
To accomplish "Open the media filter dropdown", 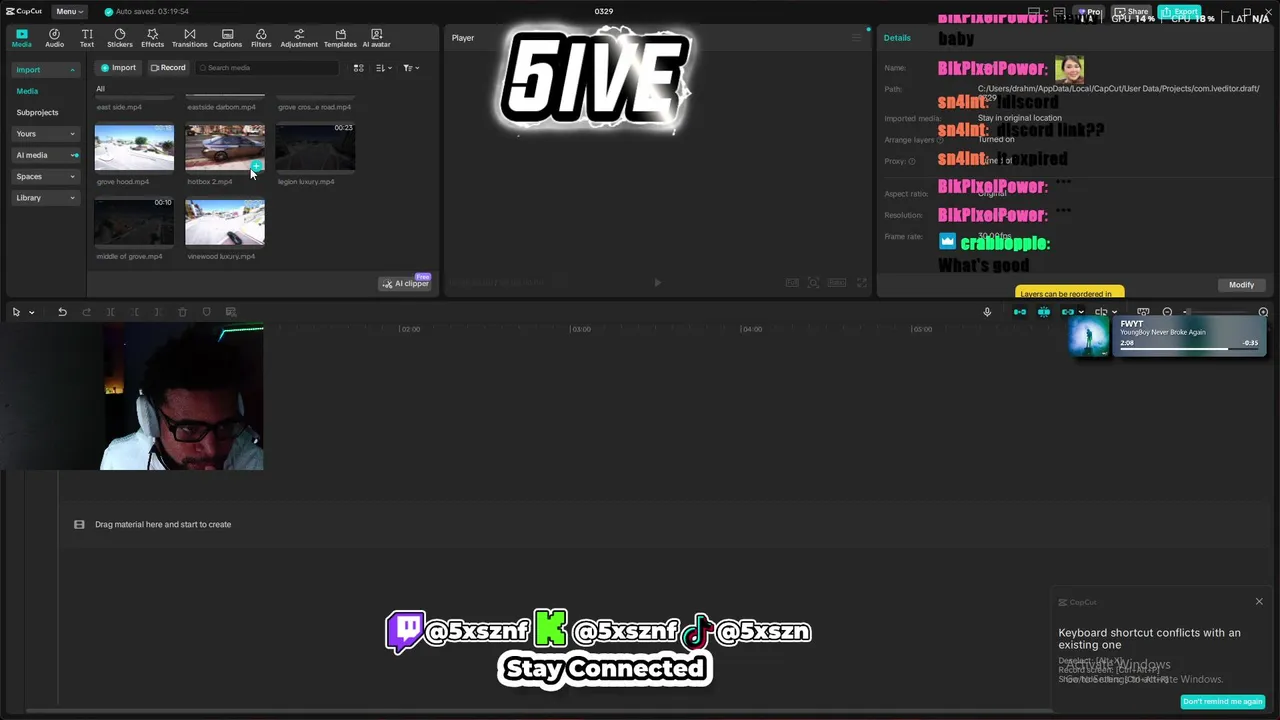I will [411, 68].
